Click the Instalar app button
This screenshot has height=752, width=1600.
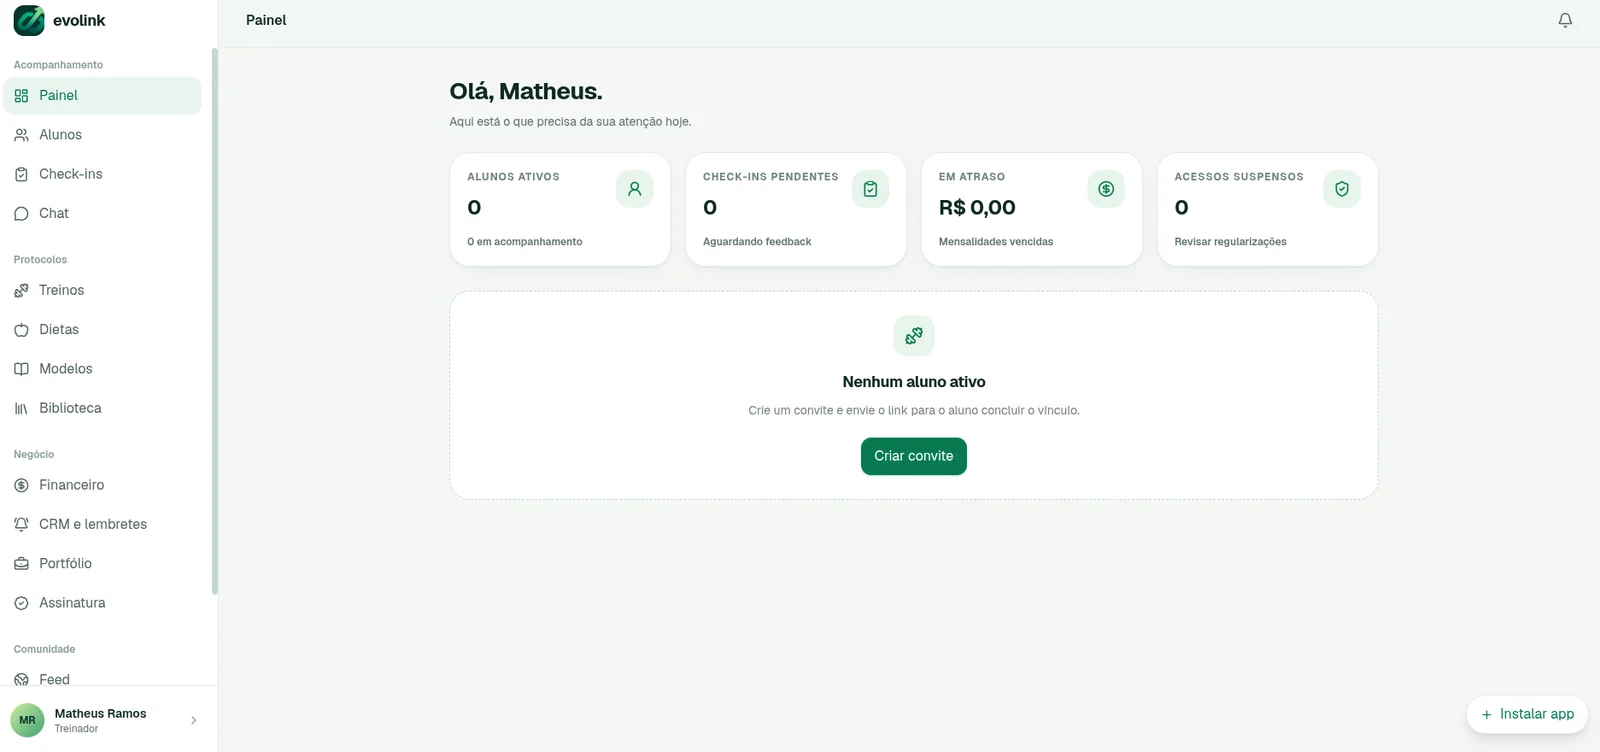[1527, 714]
